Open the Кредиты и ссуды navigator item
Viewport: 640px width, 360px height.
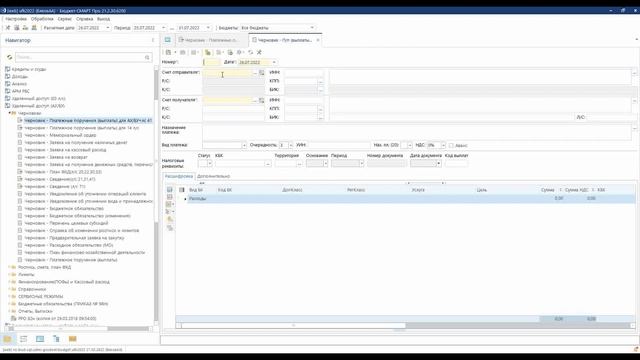[x=29, y=69]
